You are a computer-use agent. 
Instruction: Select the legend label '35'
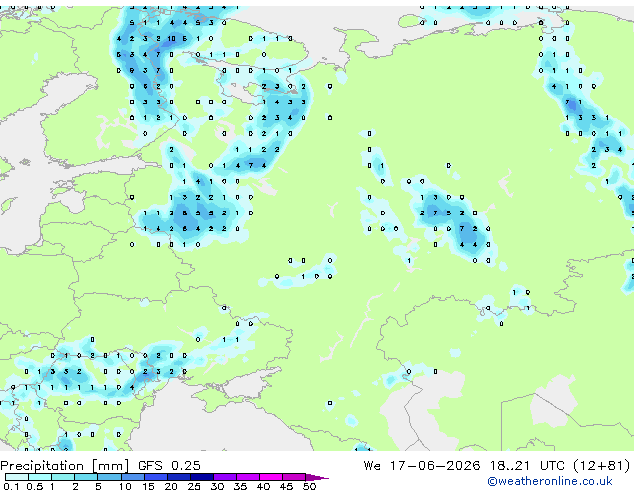[x=240, y=486]
